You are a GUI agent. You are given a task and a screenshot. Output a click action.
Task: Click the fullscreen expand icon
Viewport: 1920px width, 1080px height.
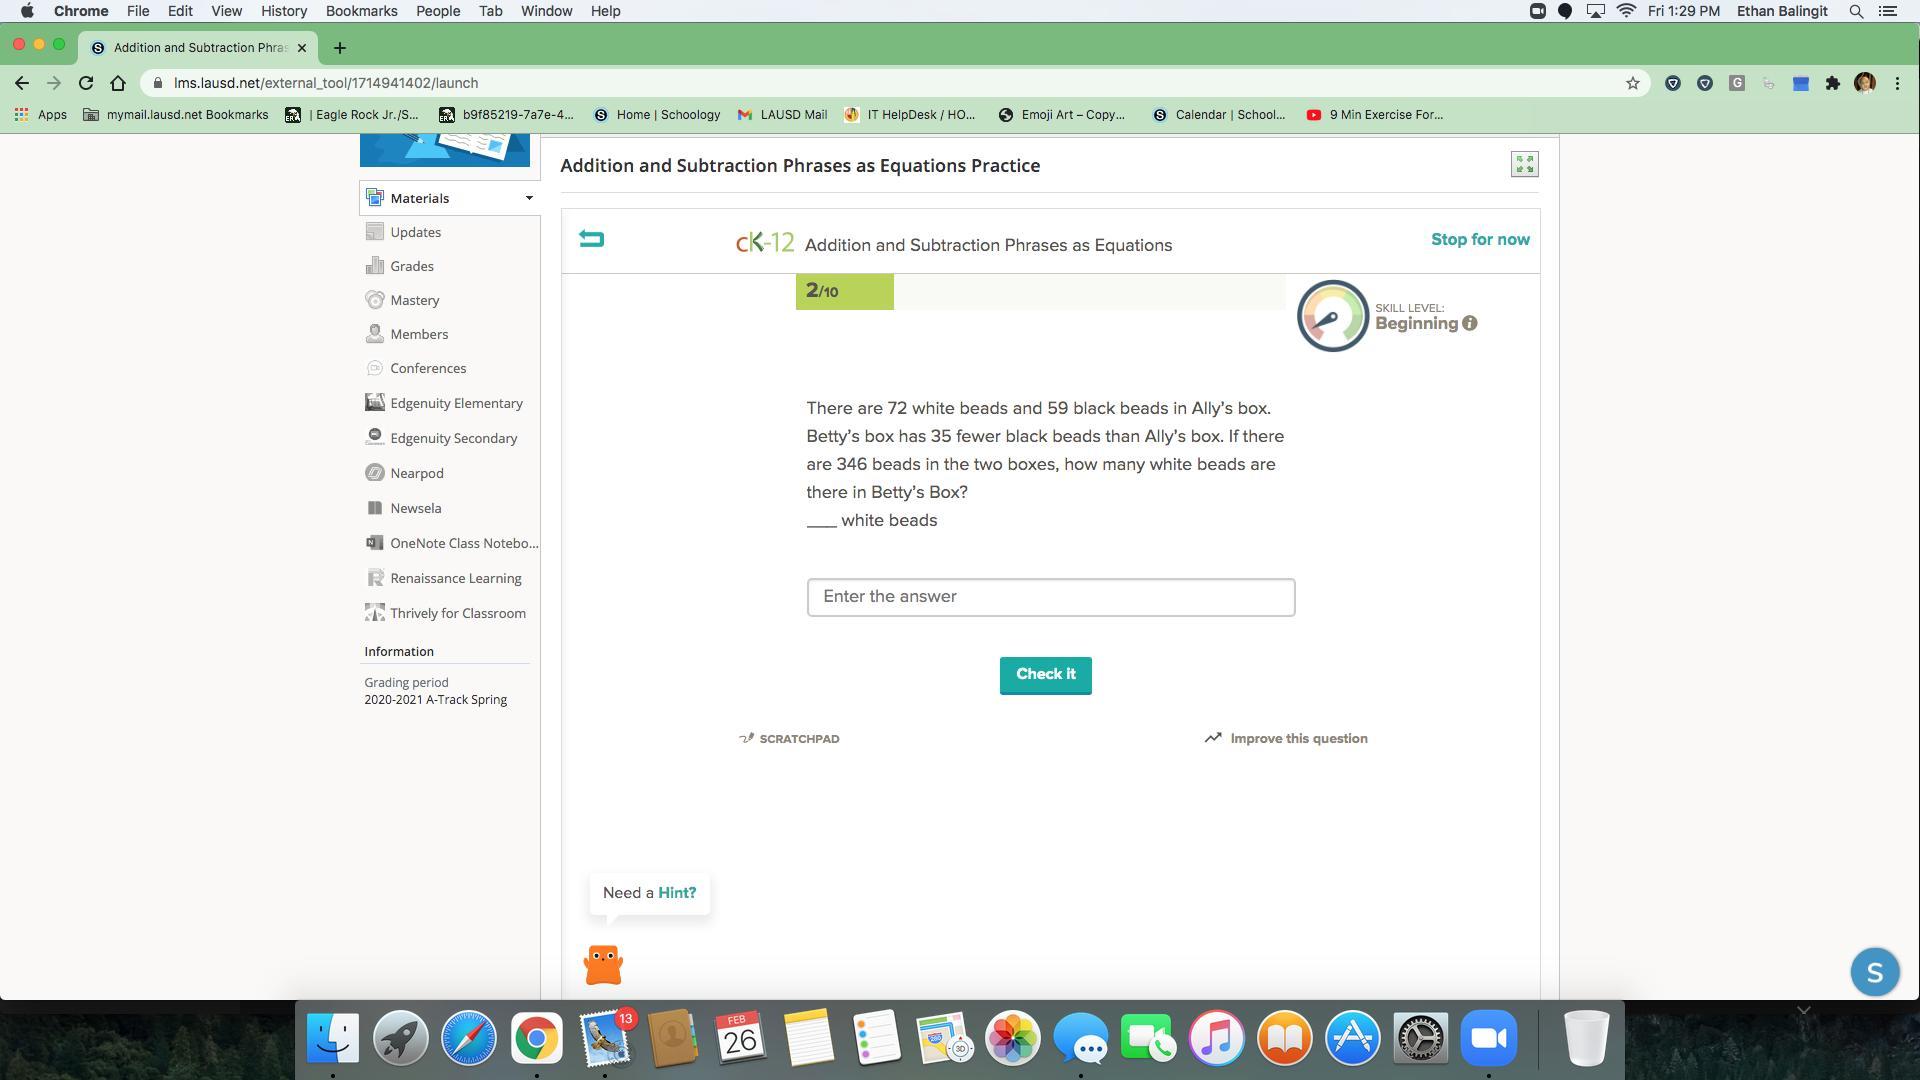point(1524,164)
